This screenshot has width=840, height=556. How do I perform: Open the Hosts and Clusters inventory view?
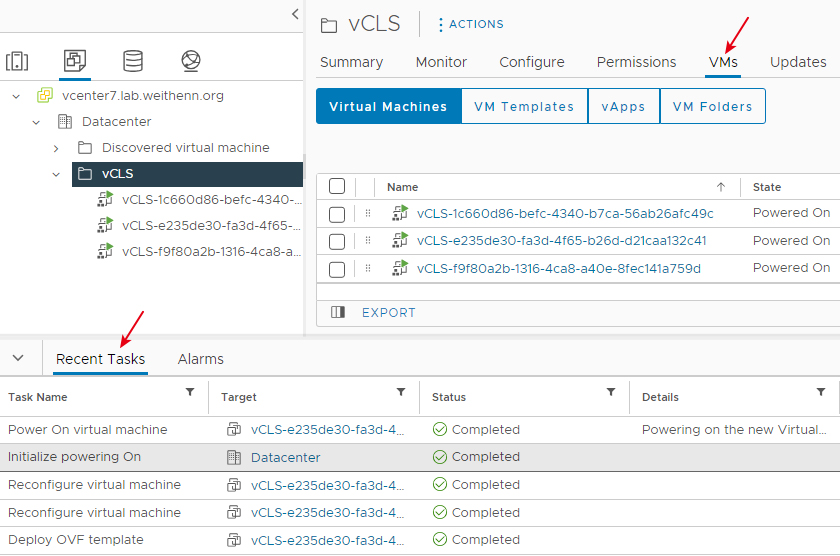17,61
